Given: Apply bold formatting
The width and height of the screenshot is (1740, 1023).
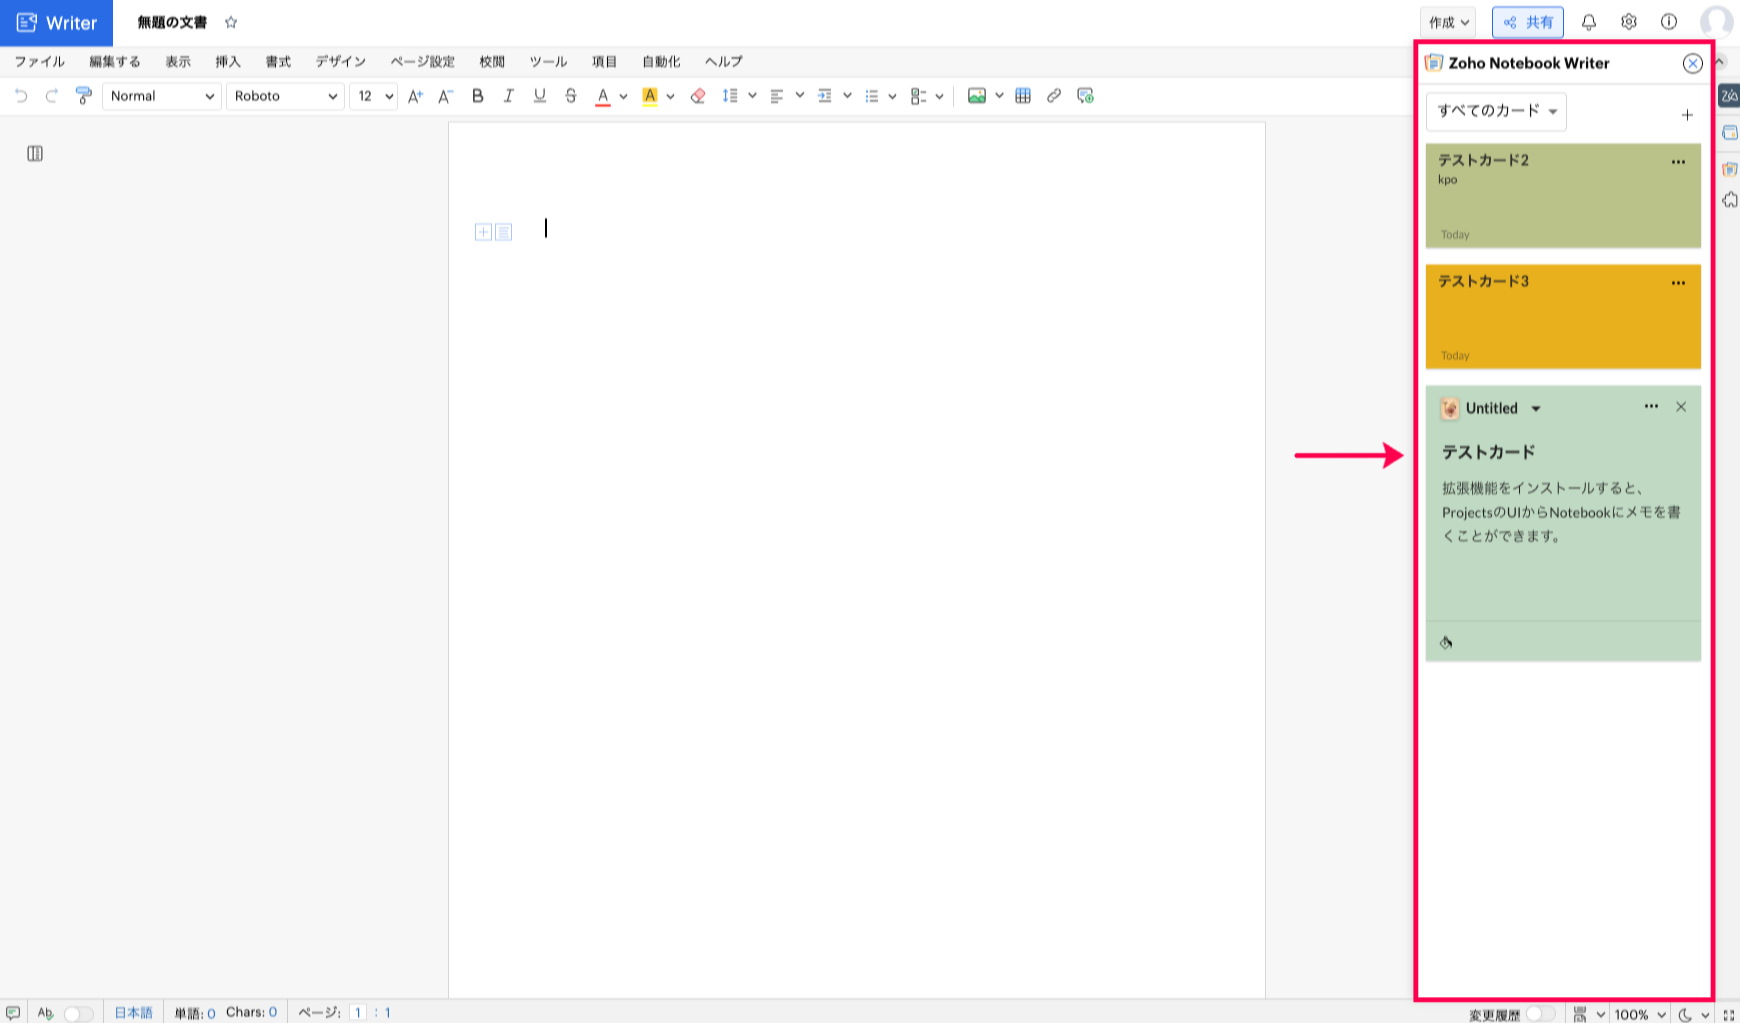Looking at the screenshot, I should click(x=477, y=96).
